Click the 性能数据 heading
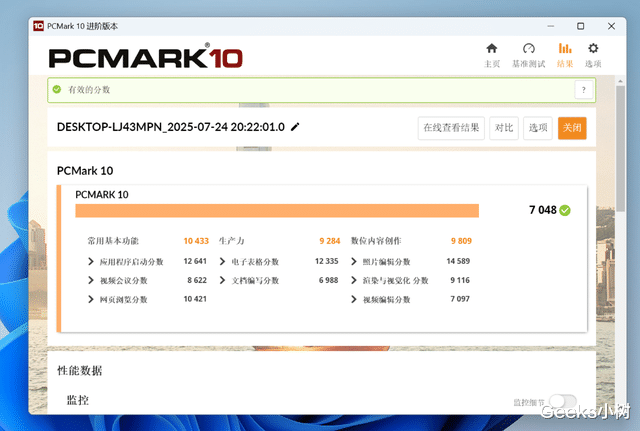Screen dimensions: 640x431 (x=80, y=371)
